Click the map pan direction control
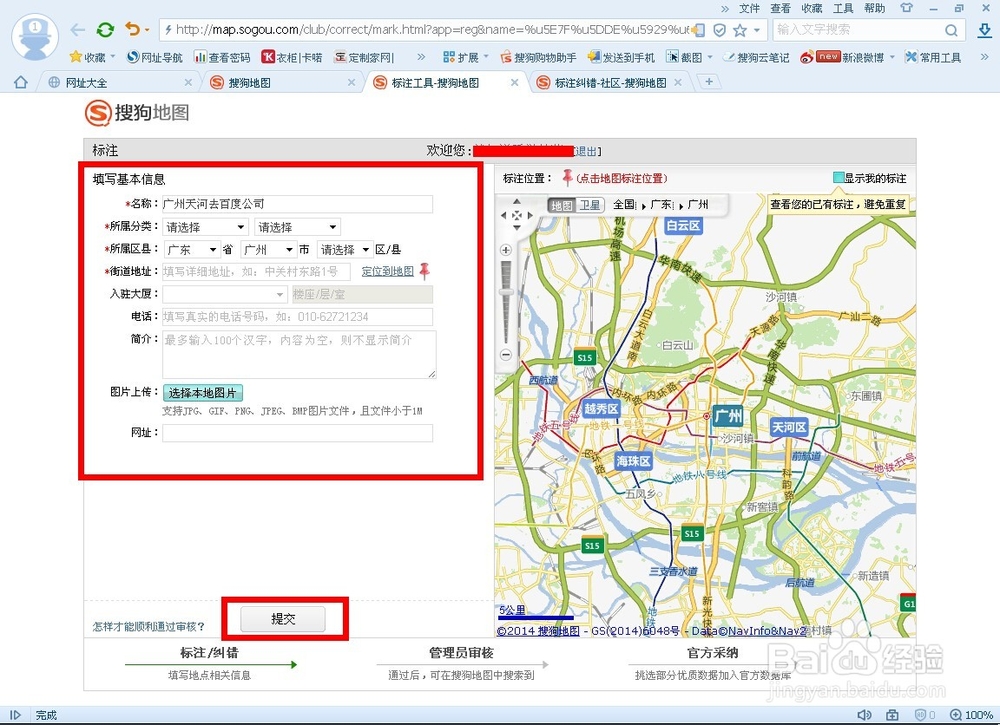 click(x=517, y=216)
